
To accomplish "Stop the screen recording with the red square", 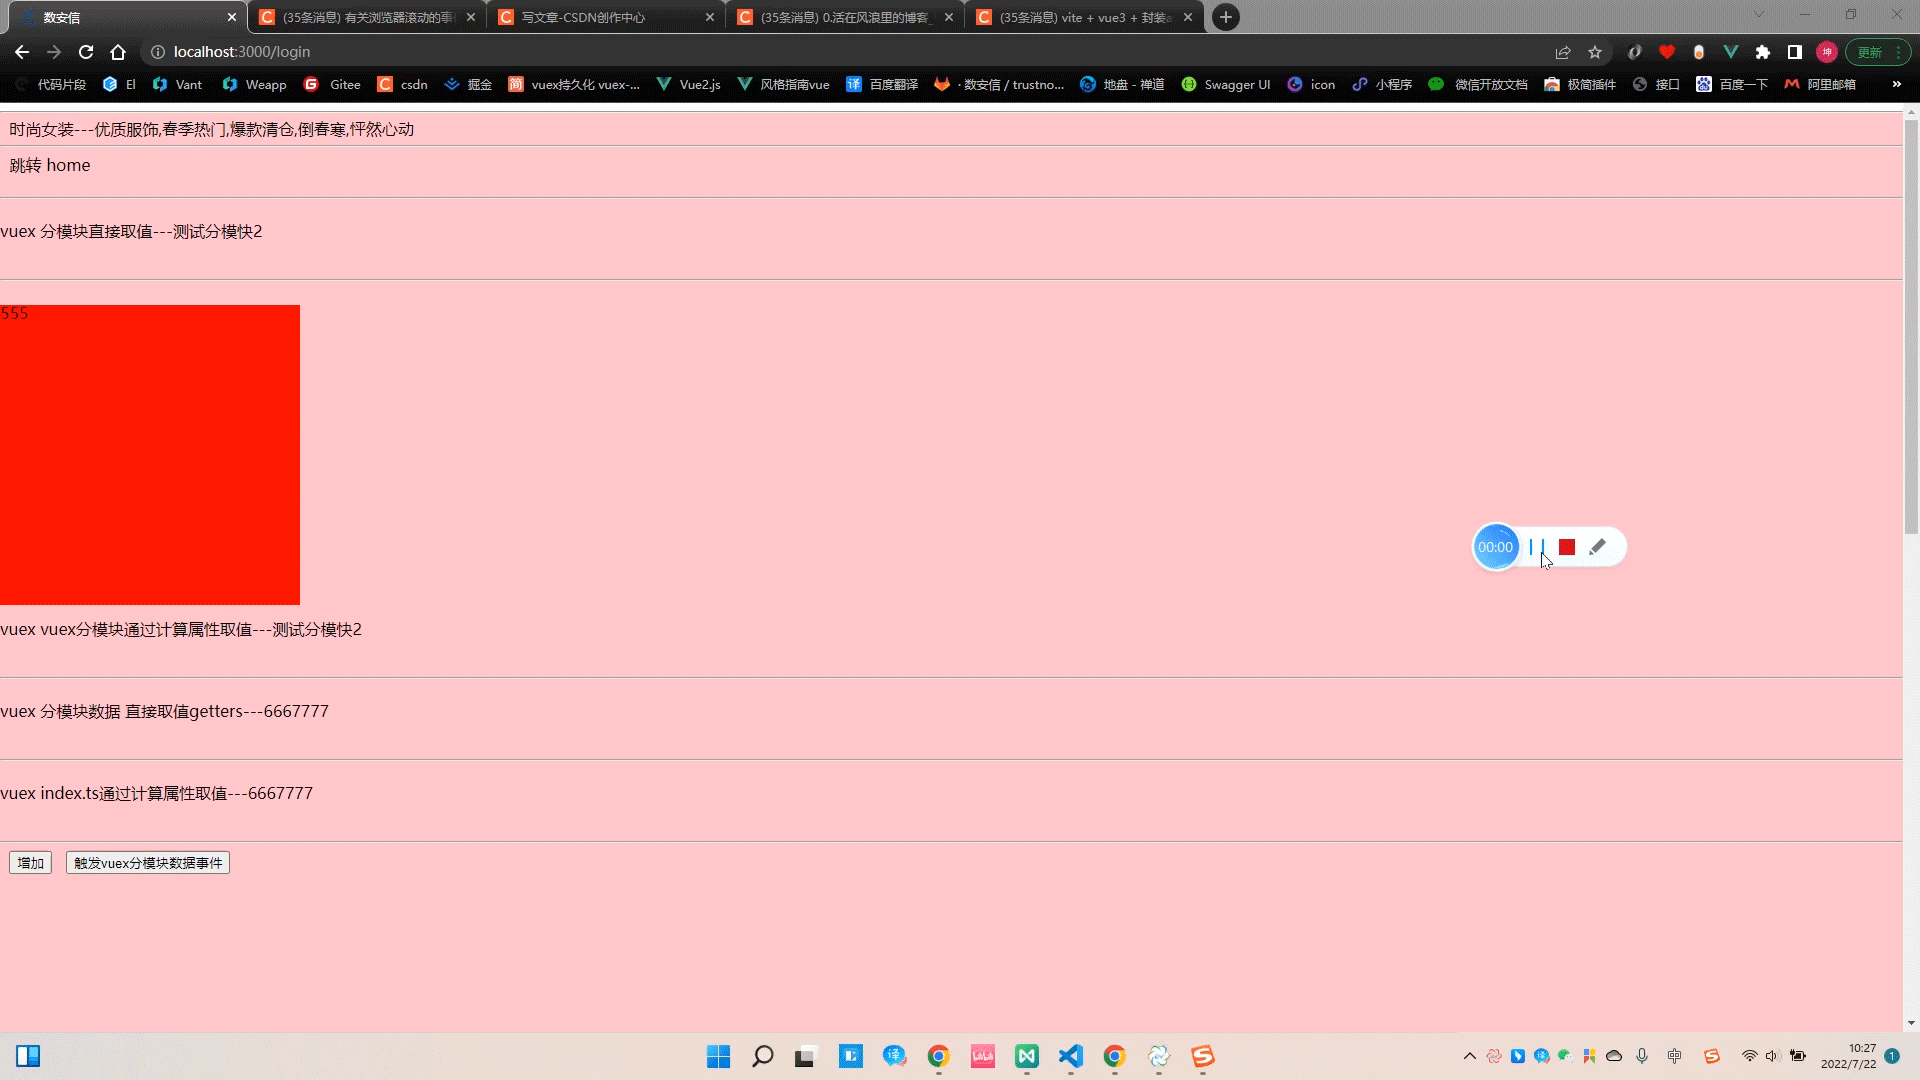I will point(1566,547).
